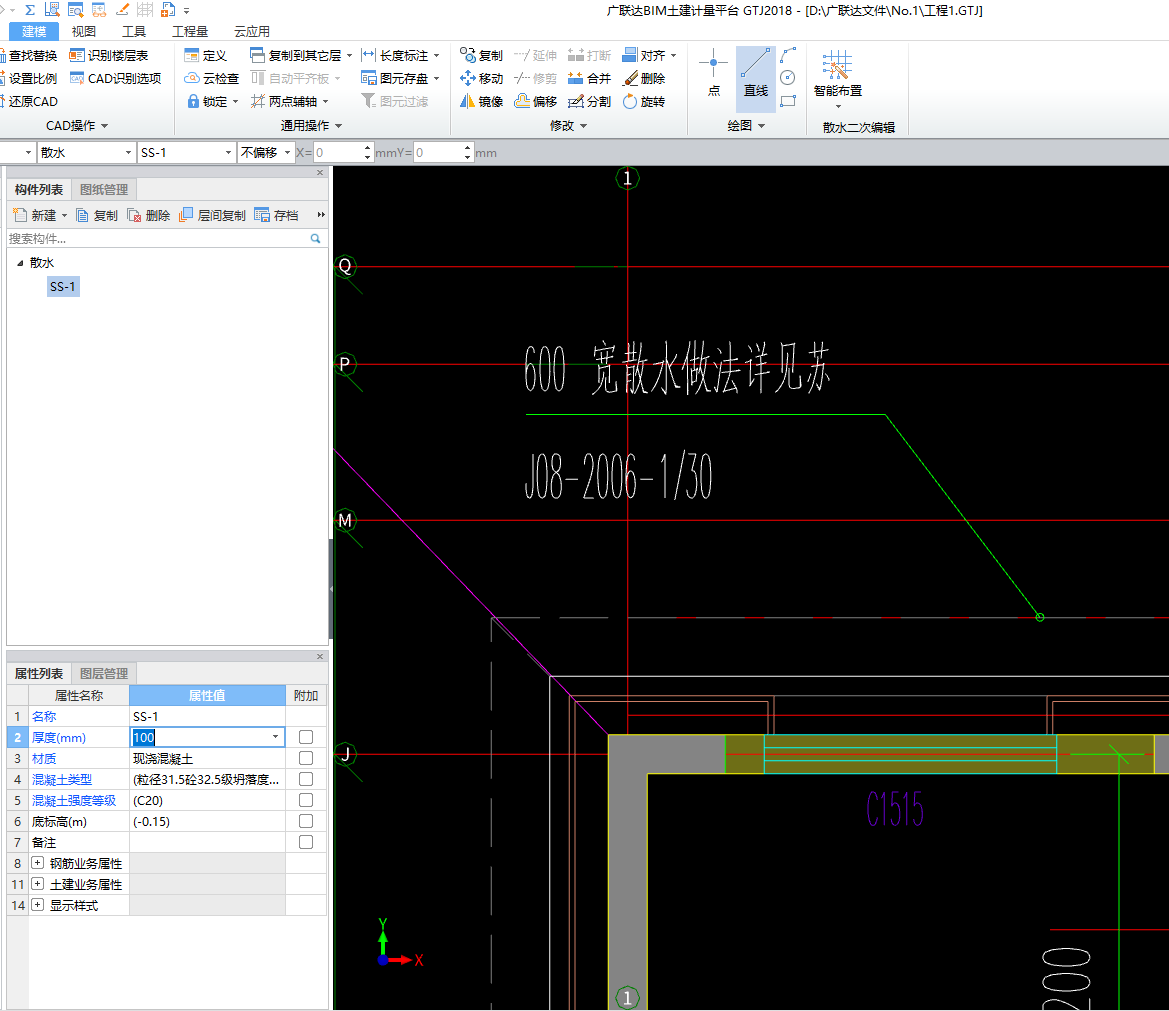This screenshot has width=1169, height=1011.
Task: Open 识别楼层表 tool
Action: (x=109, y=55)
